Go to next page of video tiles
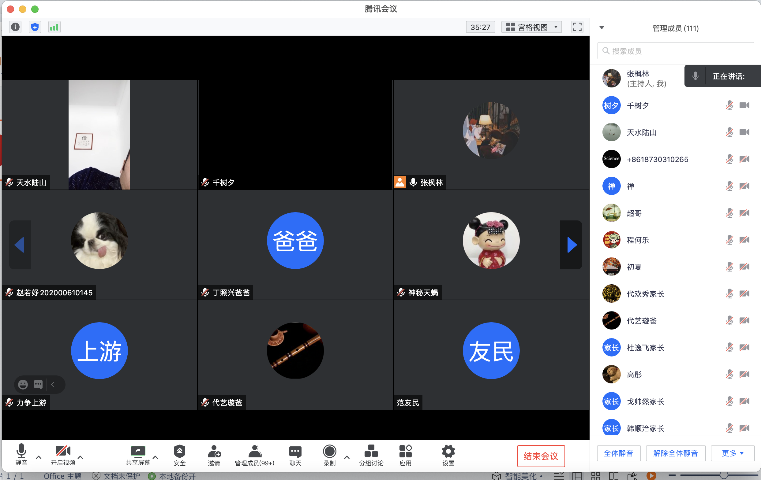This screenshot has height=480, width=761. click(x=571, y=244)
